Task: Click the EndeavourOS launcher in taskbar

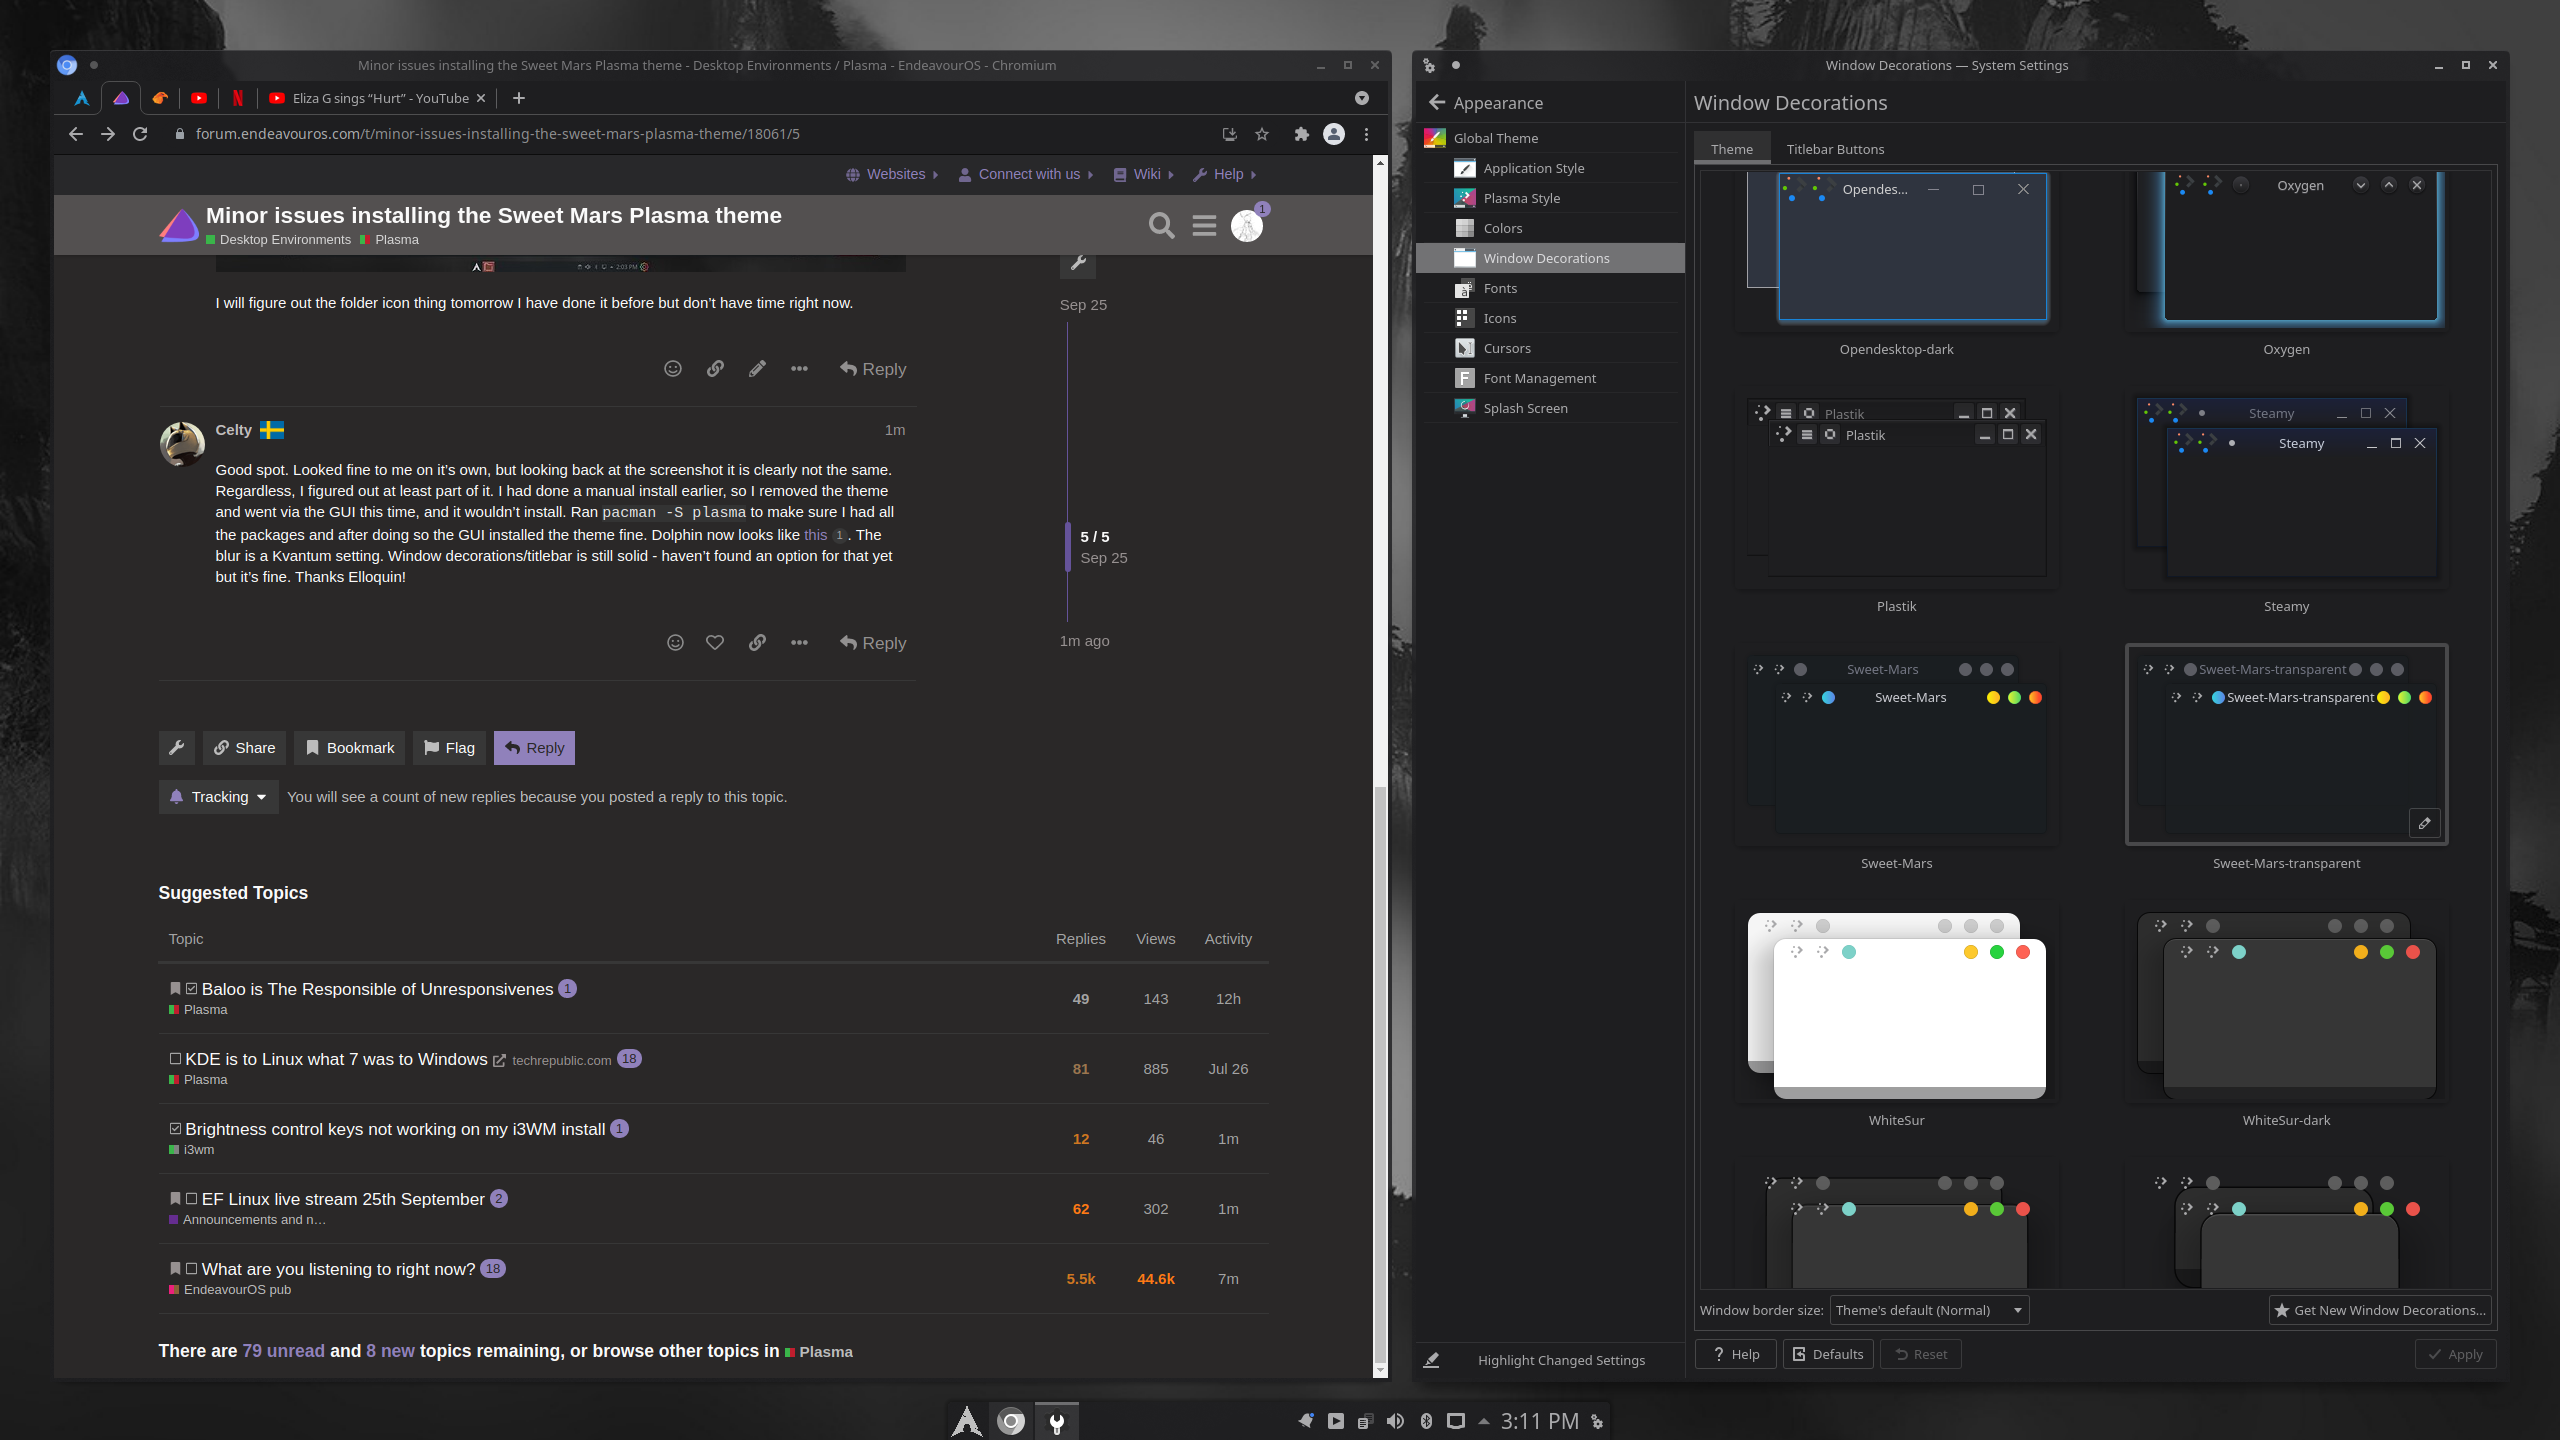Action: pyautogui.click(x=966, y=1421)
